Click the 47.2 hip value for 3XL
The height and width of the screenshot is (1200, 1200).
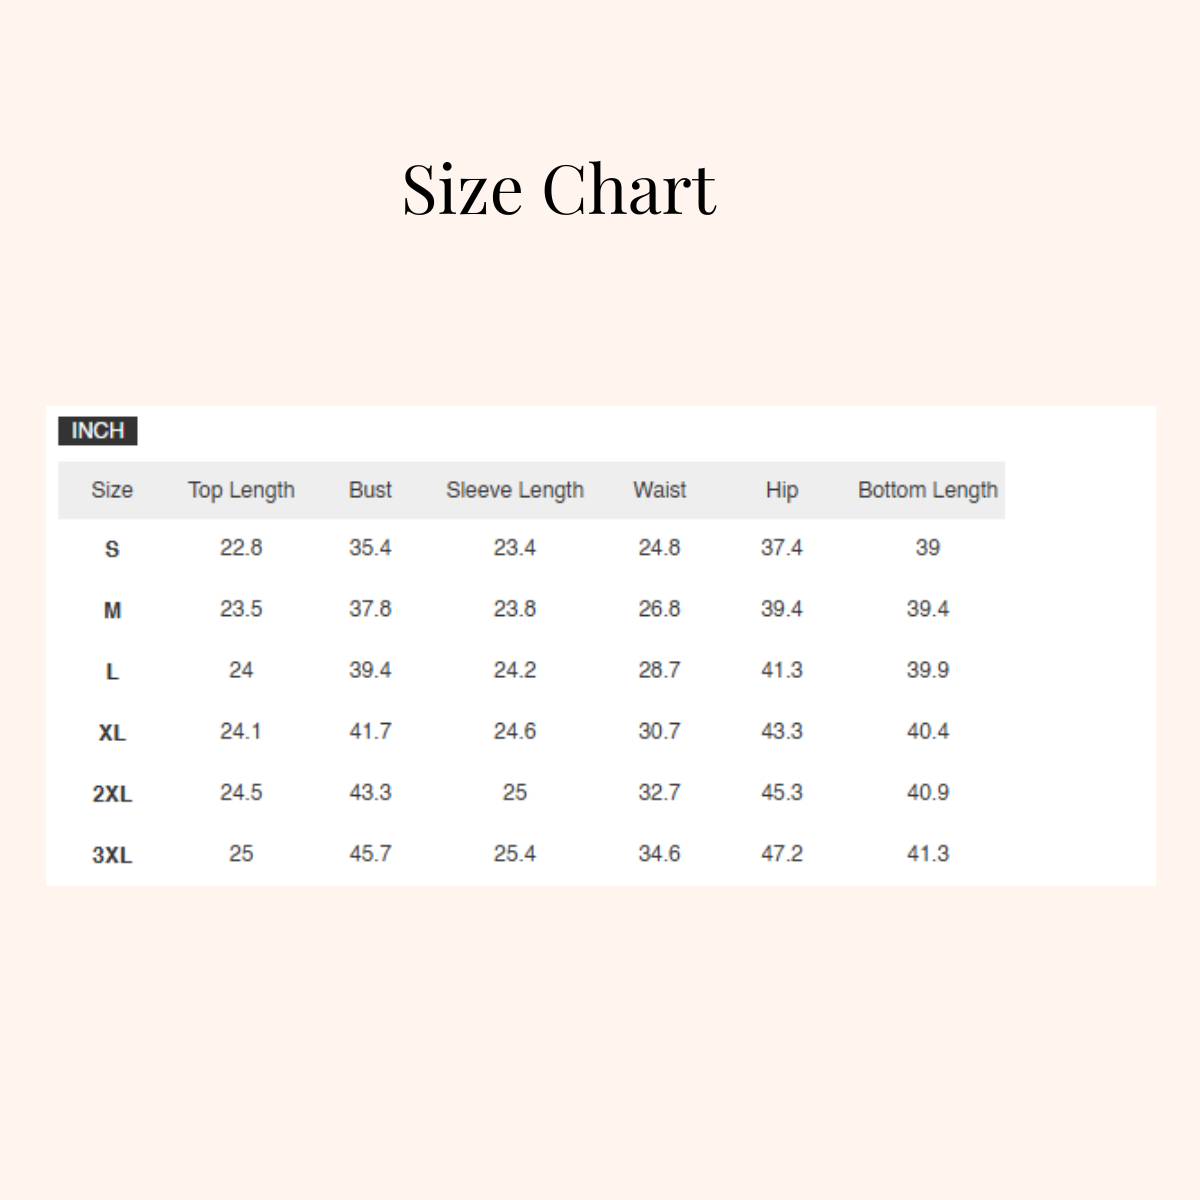point(781,854)
